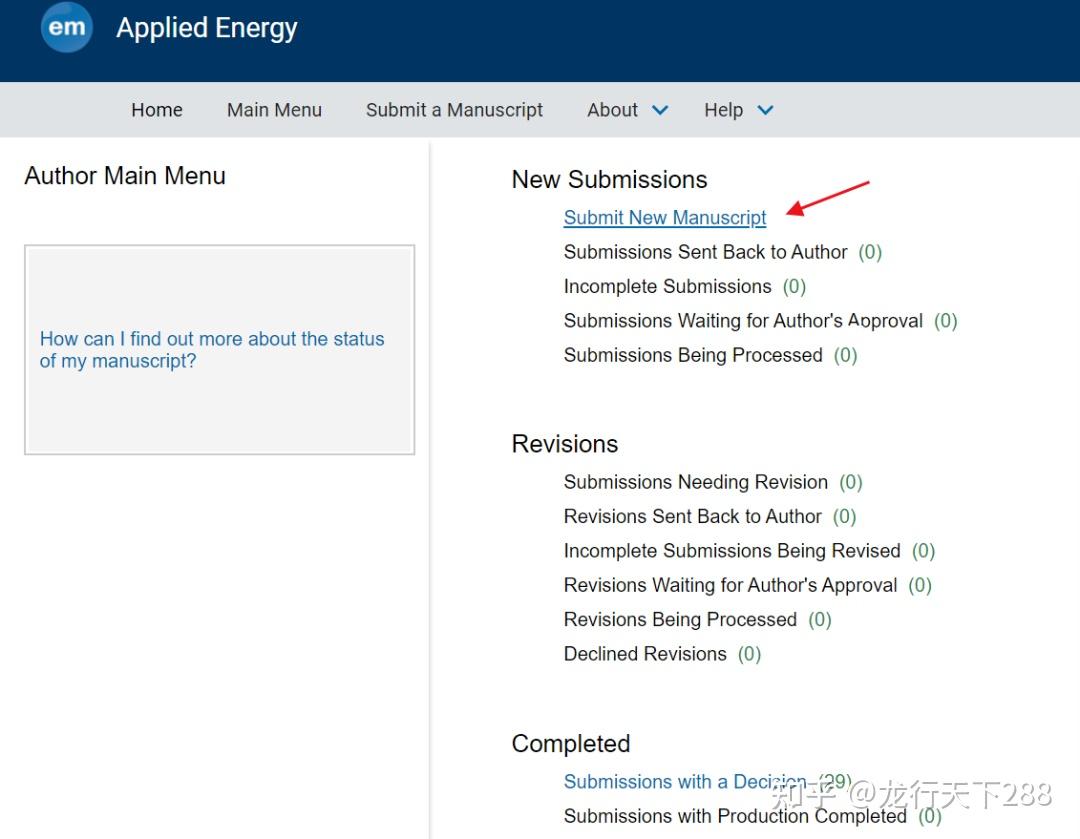Click the Submit New Manuscript link
The width and height of the screenshot is (1080, 839).
click(x=665, y=218)
